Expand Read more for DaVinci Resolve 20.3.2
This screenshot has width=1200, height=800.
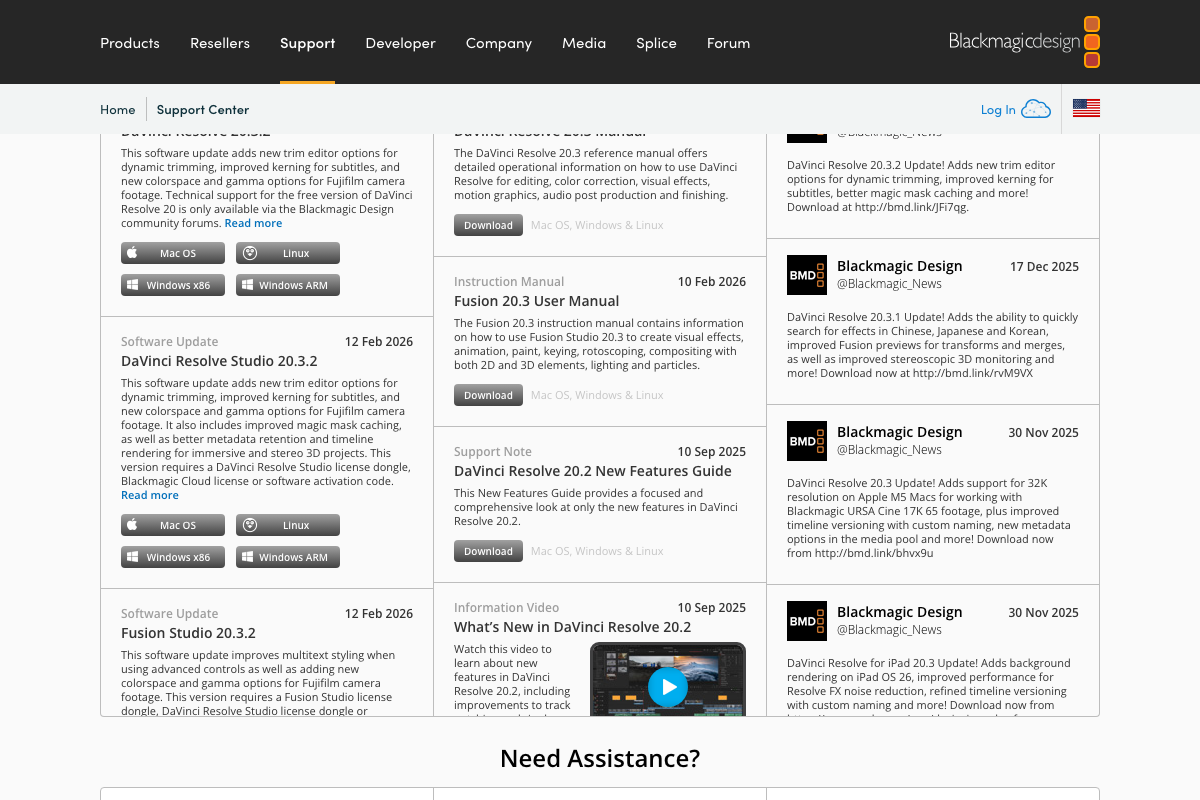pos(253,222)
